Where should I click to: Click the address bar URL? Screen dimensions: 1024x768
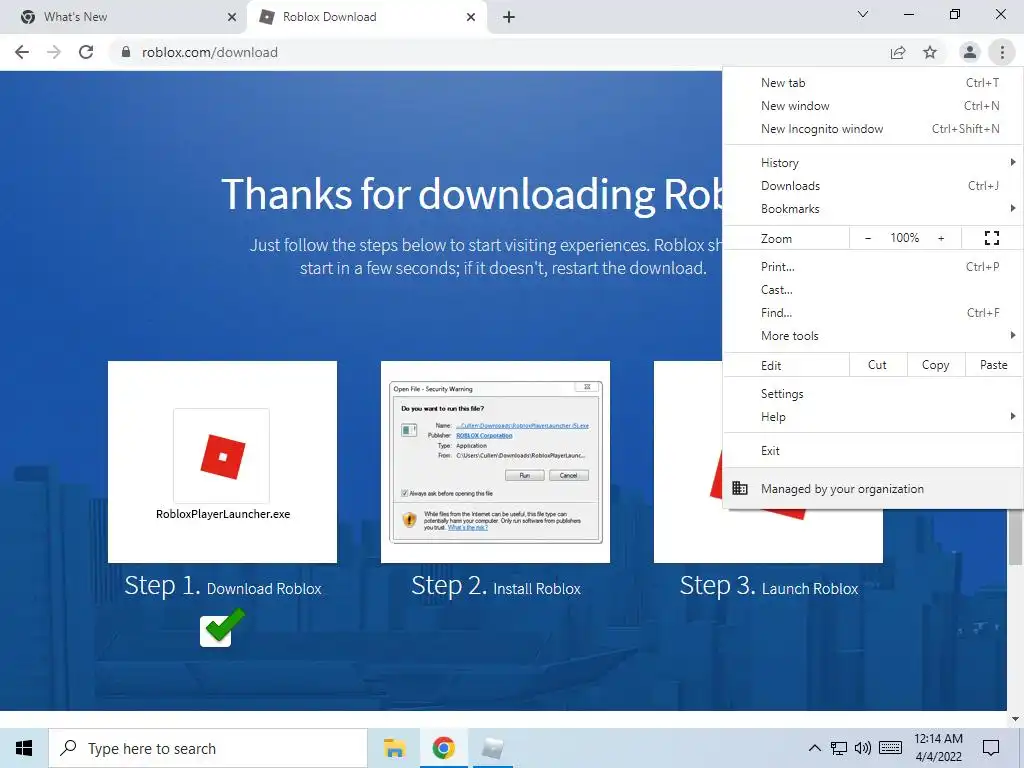click(210, 52)
